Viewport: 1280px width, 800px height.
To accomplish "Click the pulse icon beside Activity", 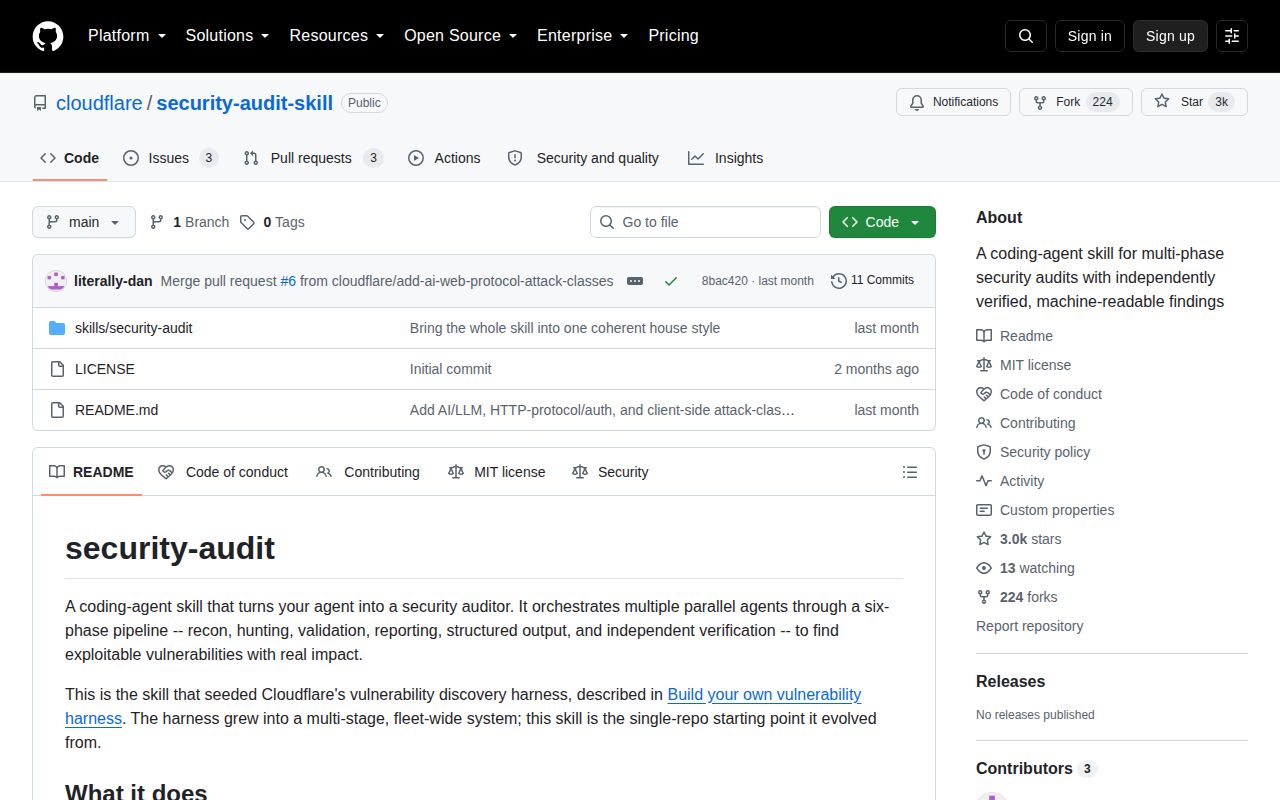I will point(984,481).
